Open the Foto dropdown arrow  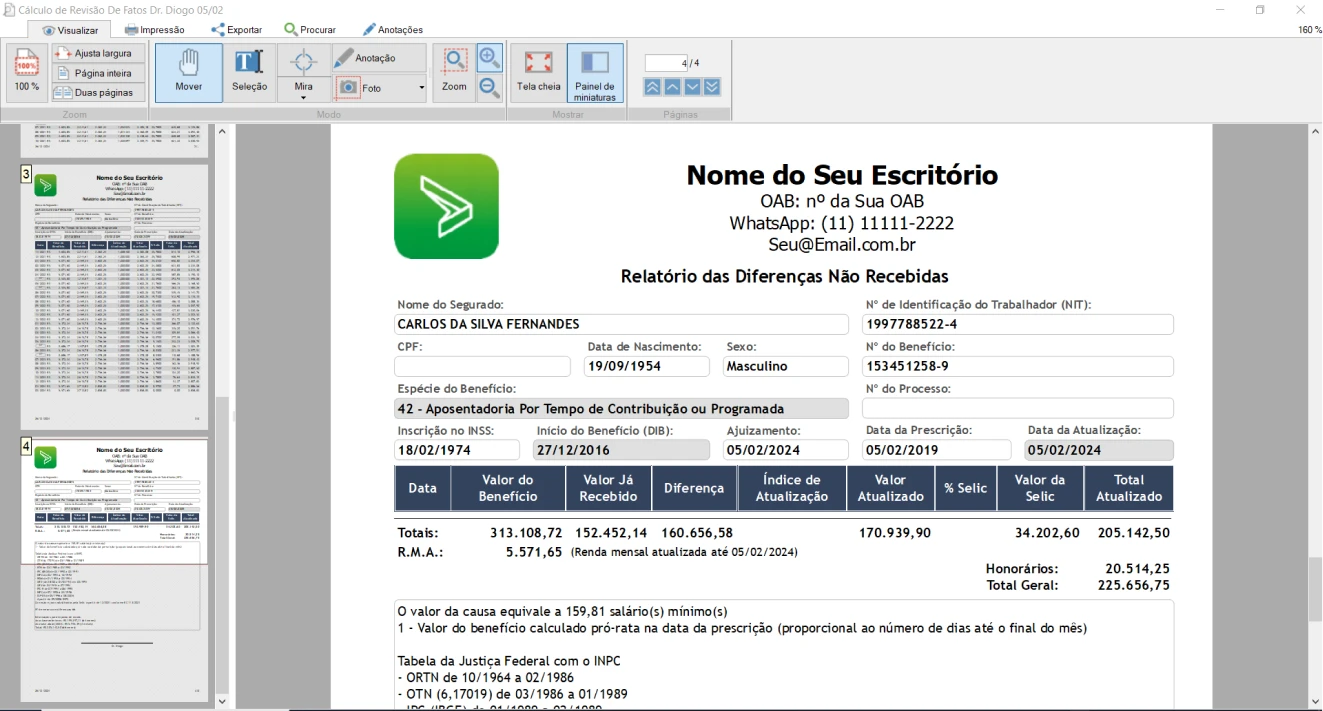[421, 88]
